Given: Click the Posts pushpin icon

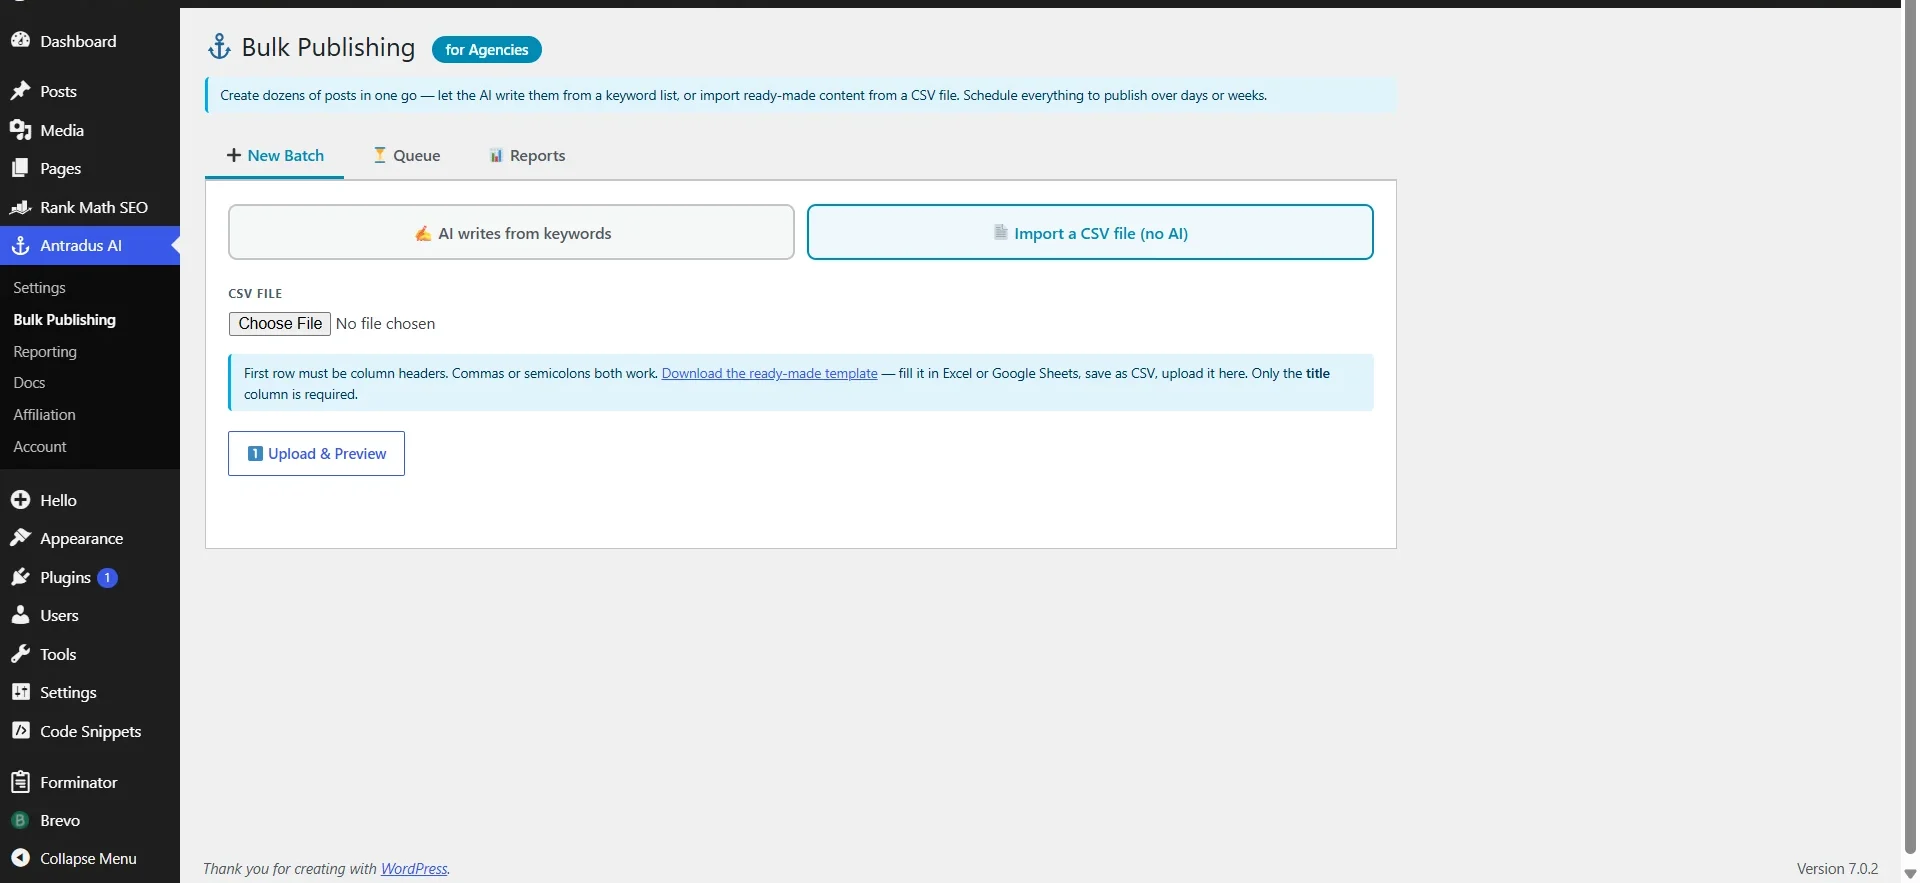Looking at the screenshot, I should click(x=20, y=91).
